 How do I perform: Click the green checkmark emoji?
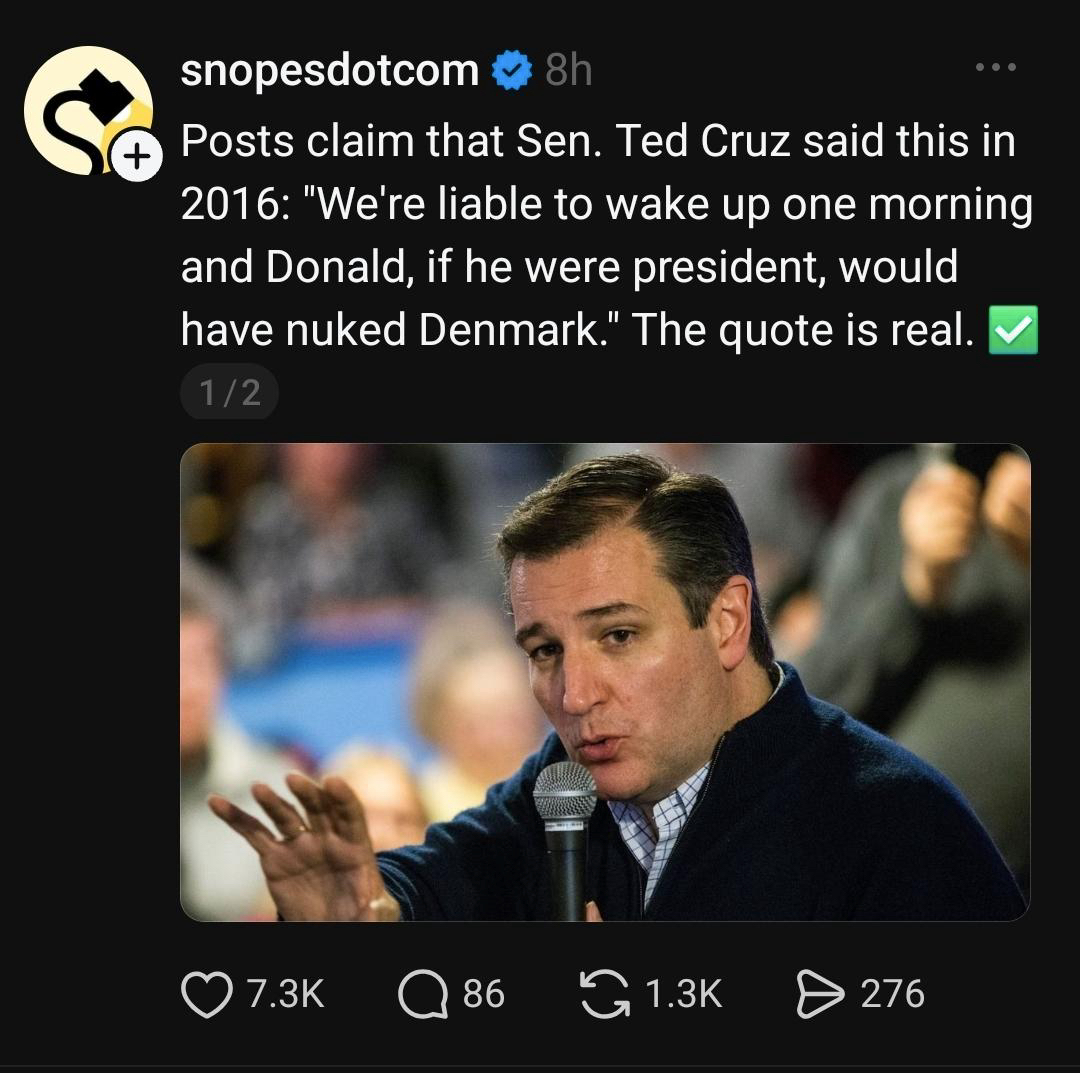(1012, 331)
